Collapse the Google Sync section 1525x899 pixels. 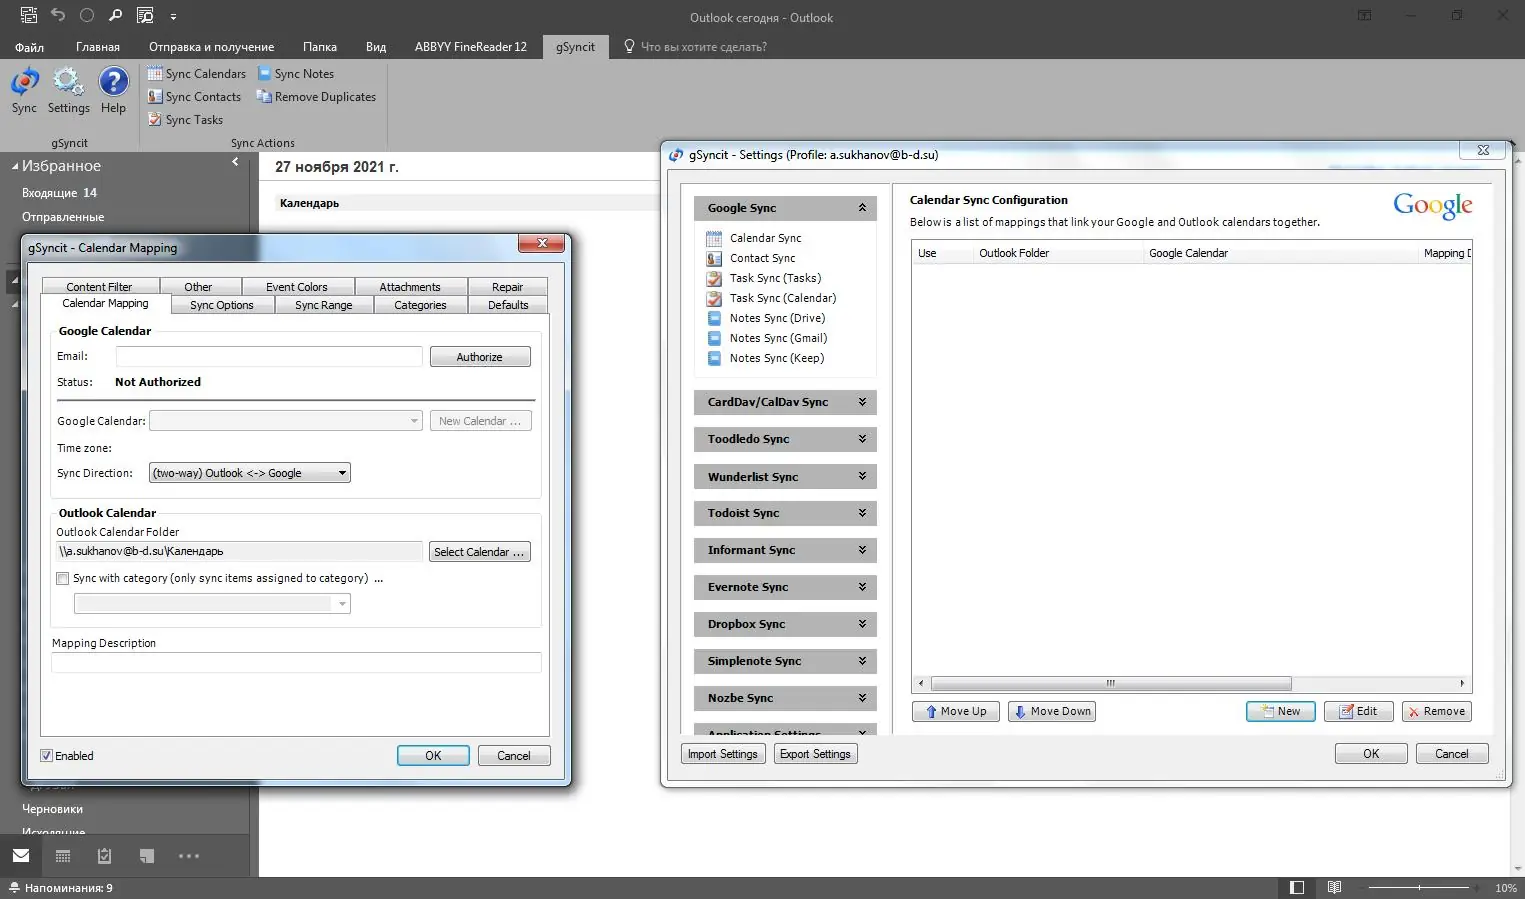point(862,208)
